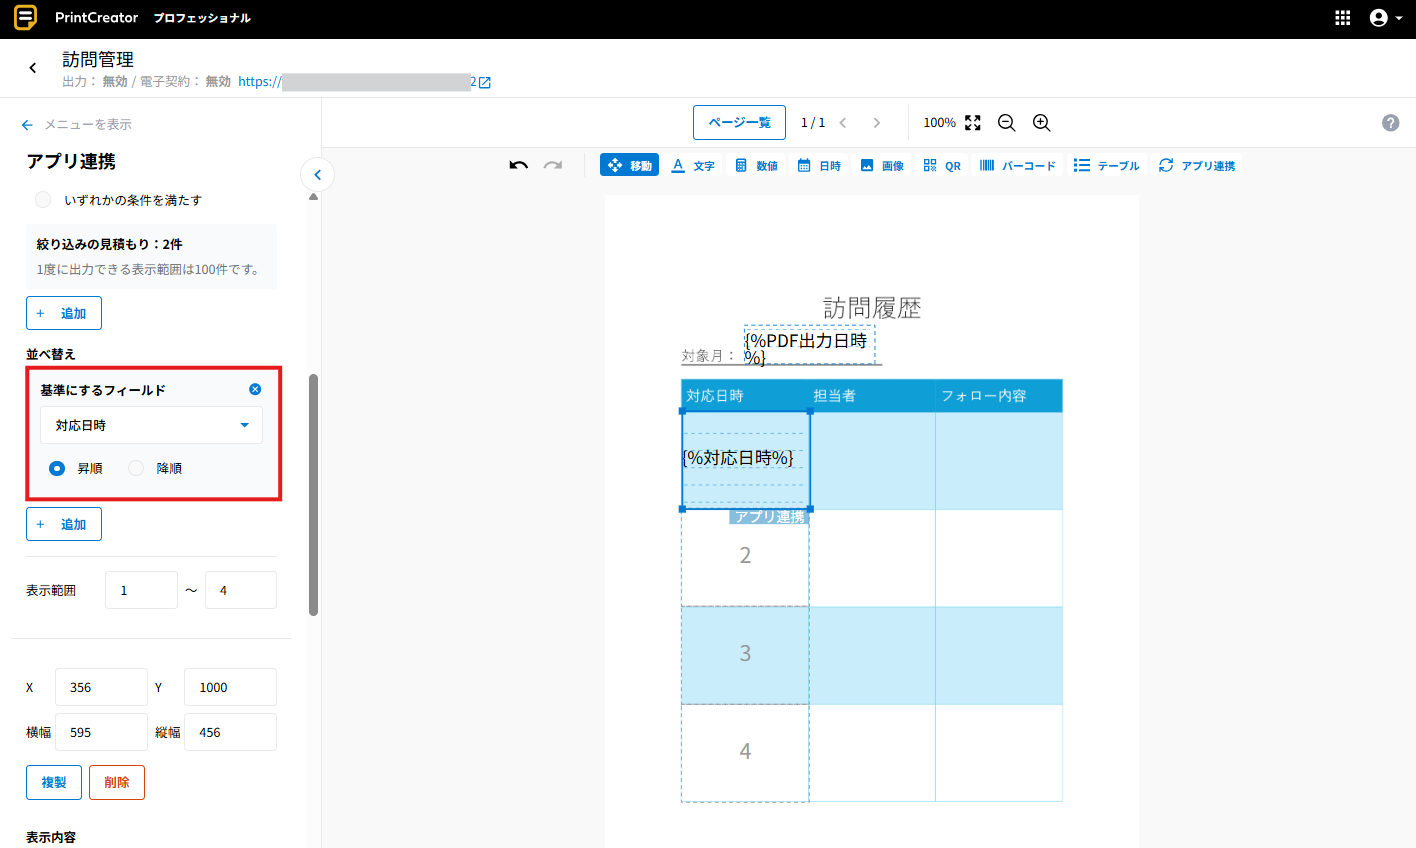1416x848 pixels.
Task: Select the アプリ連携 toolbar item
Action: [1196, 165]
